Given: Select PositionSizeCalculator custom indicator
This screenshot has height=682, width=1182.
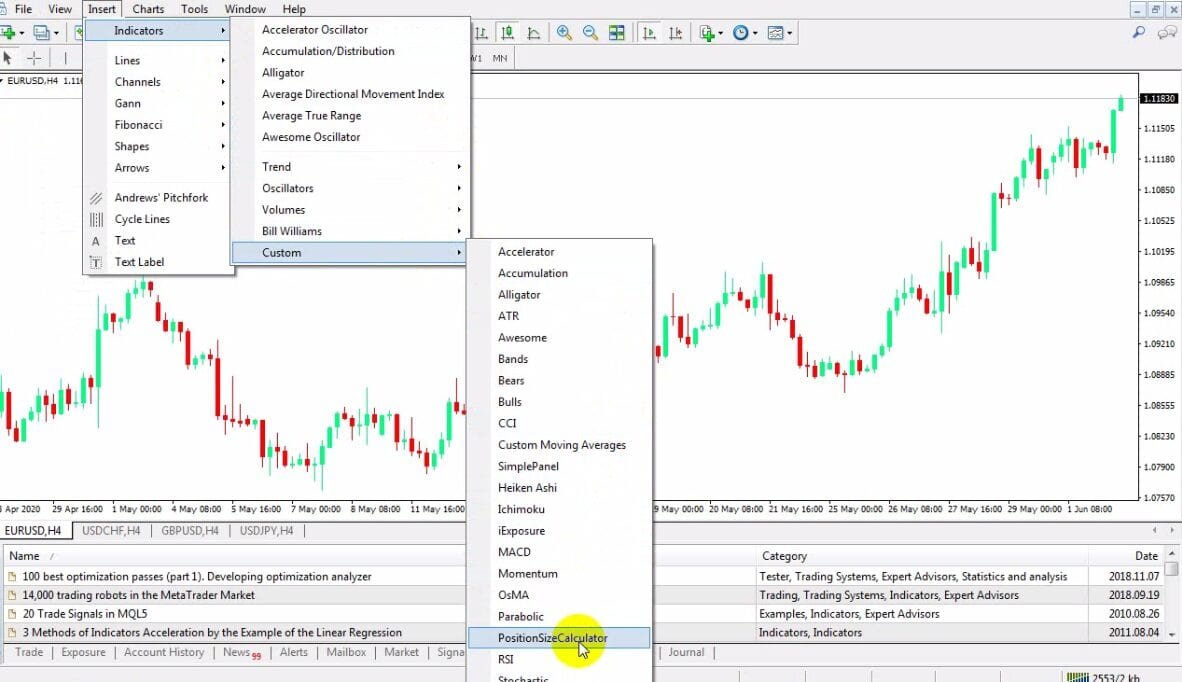Looking at the screenshot, I should (x=552, y=638).
